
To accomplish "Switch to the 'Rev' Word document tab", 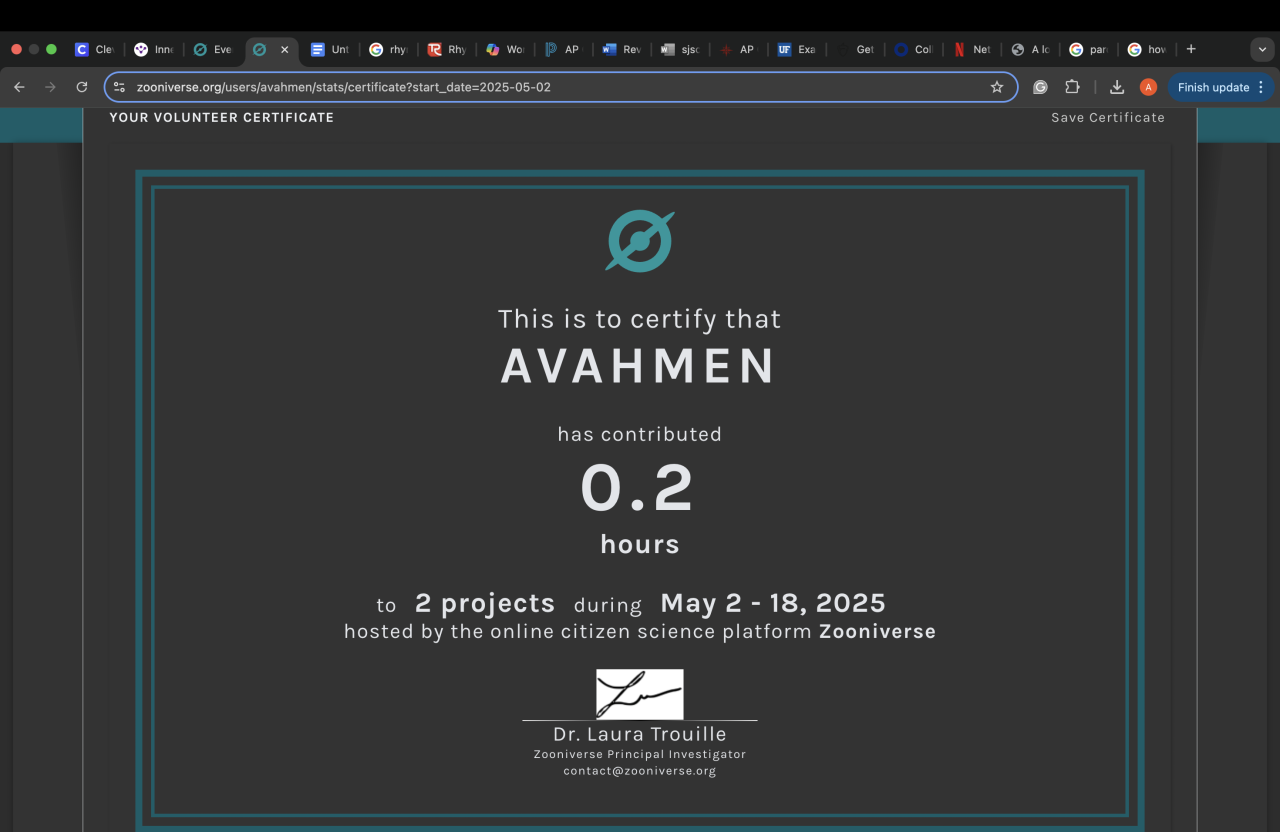I will pyautogui.click(x=621, y=49).
